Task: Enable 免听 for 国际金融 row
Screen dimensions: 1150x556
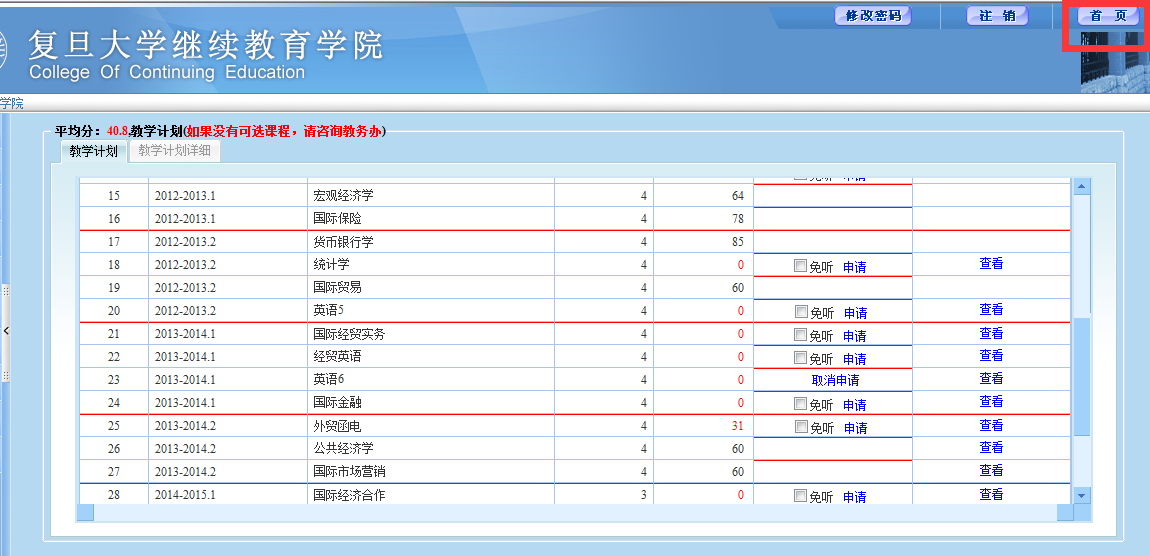Action: pos(799,404)
